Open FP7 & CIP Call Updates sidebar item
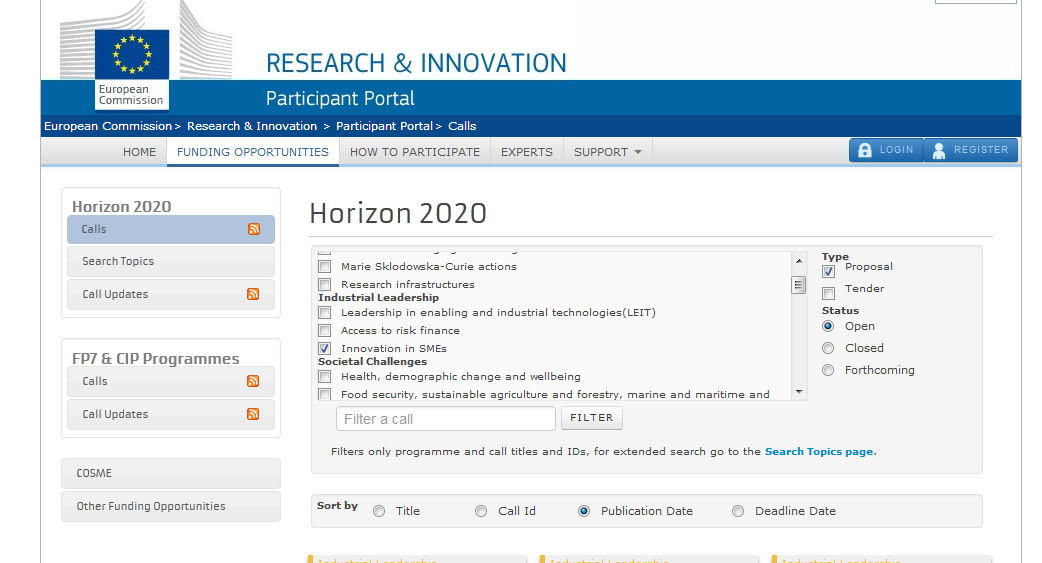Screen dimensions: 1042x563 pyautogui.click(x=171, y=414)
